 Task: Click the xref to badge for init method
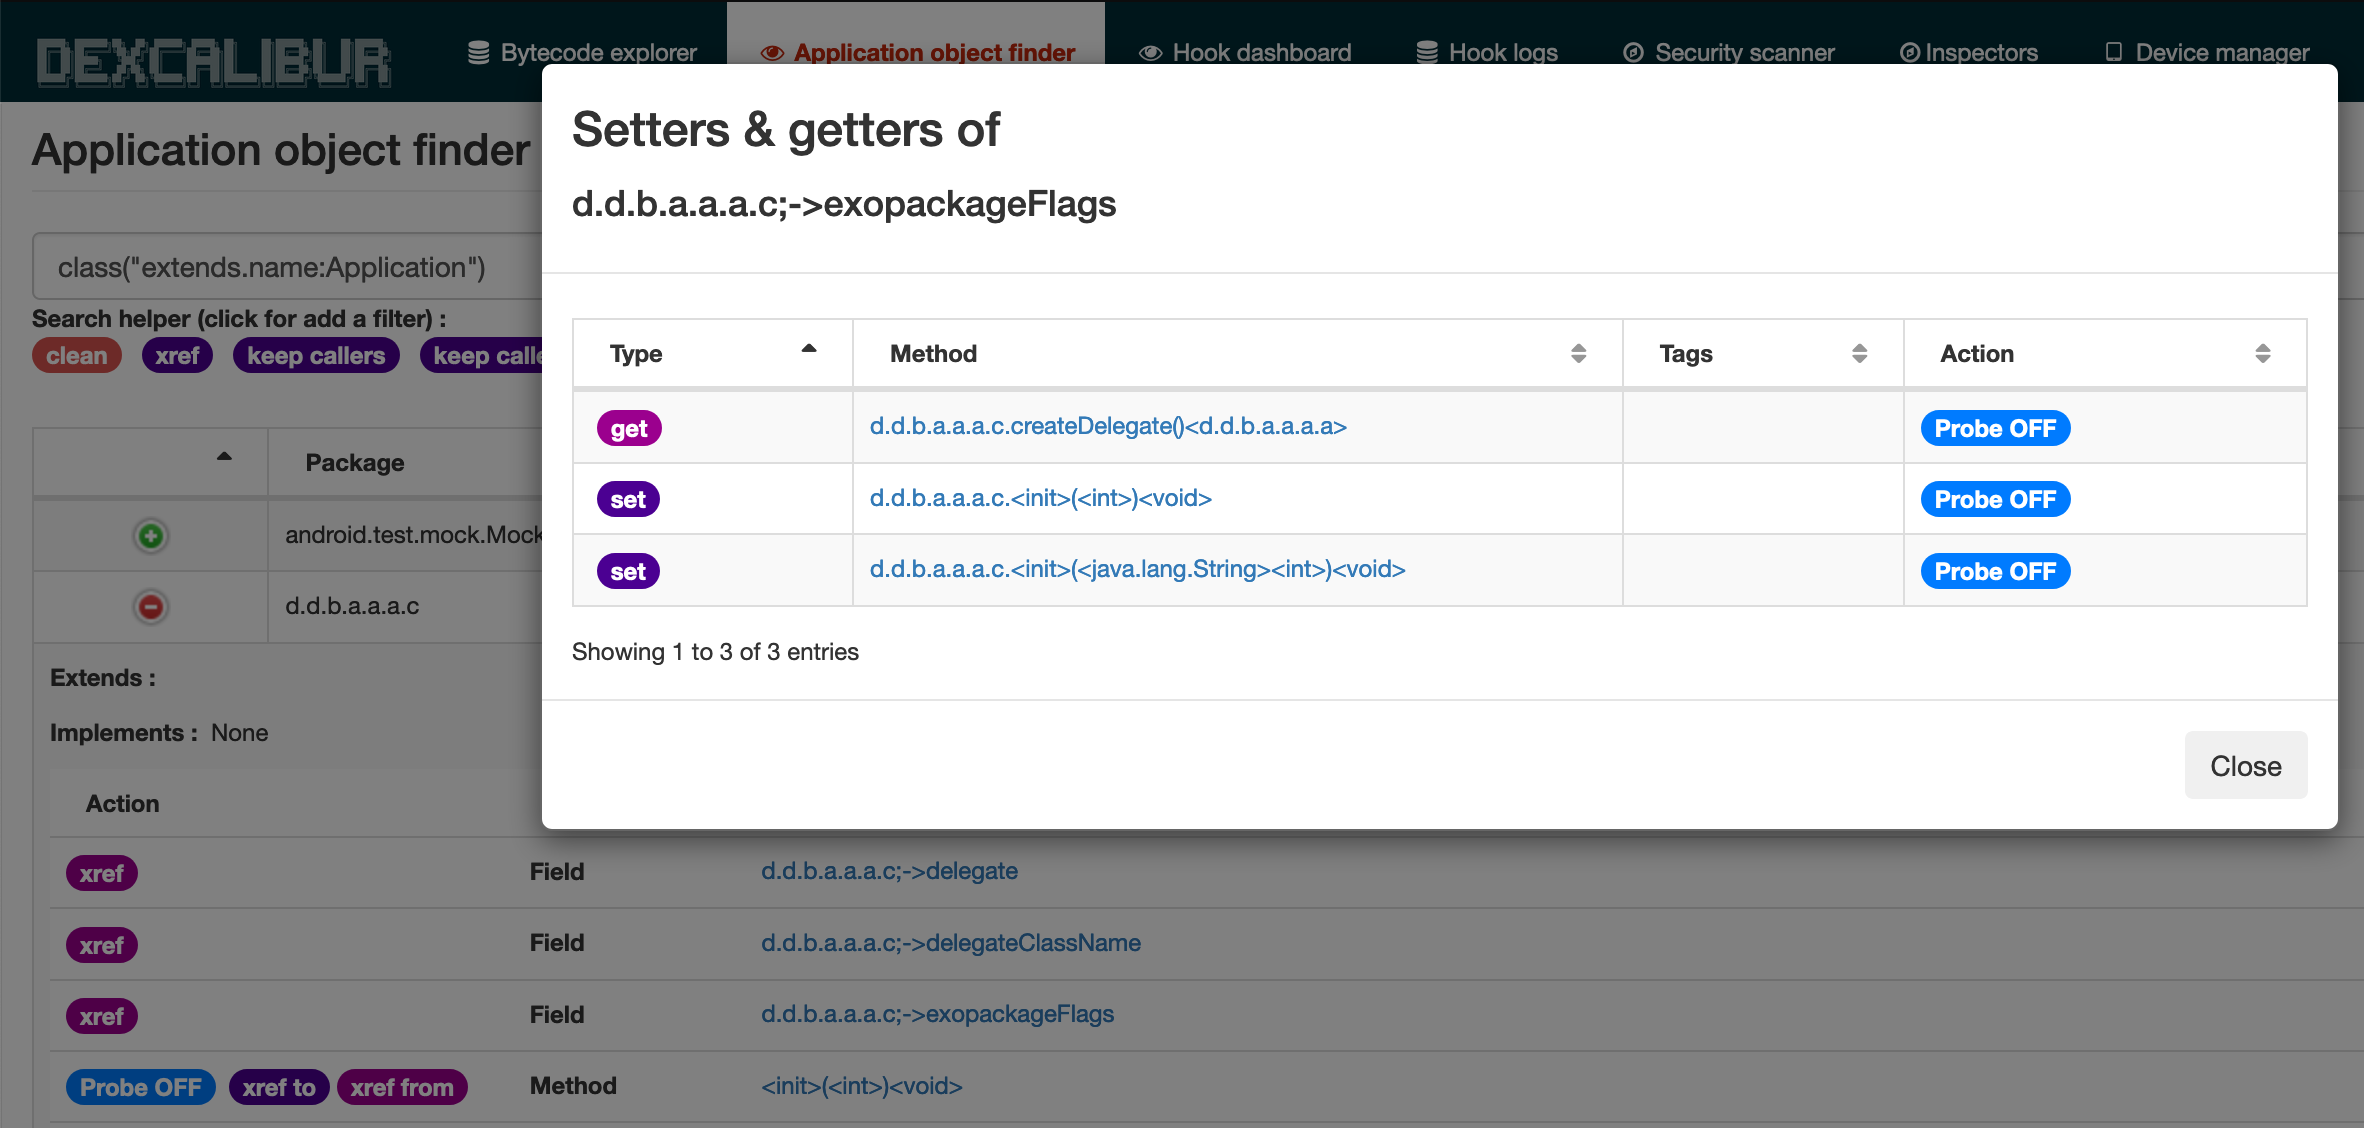[278, 1087]
